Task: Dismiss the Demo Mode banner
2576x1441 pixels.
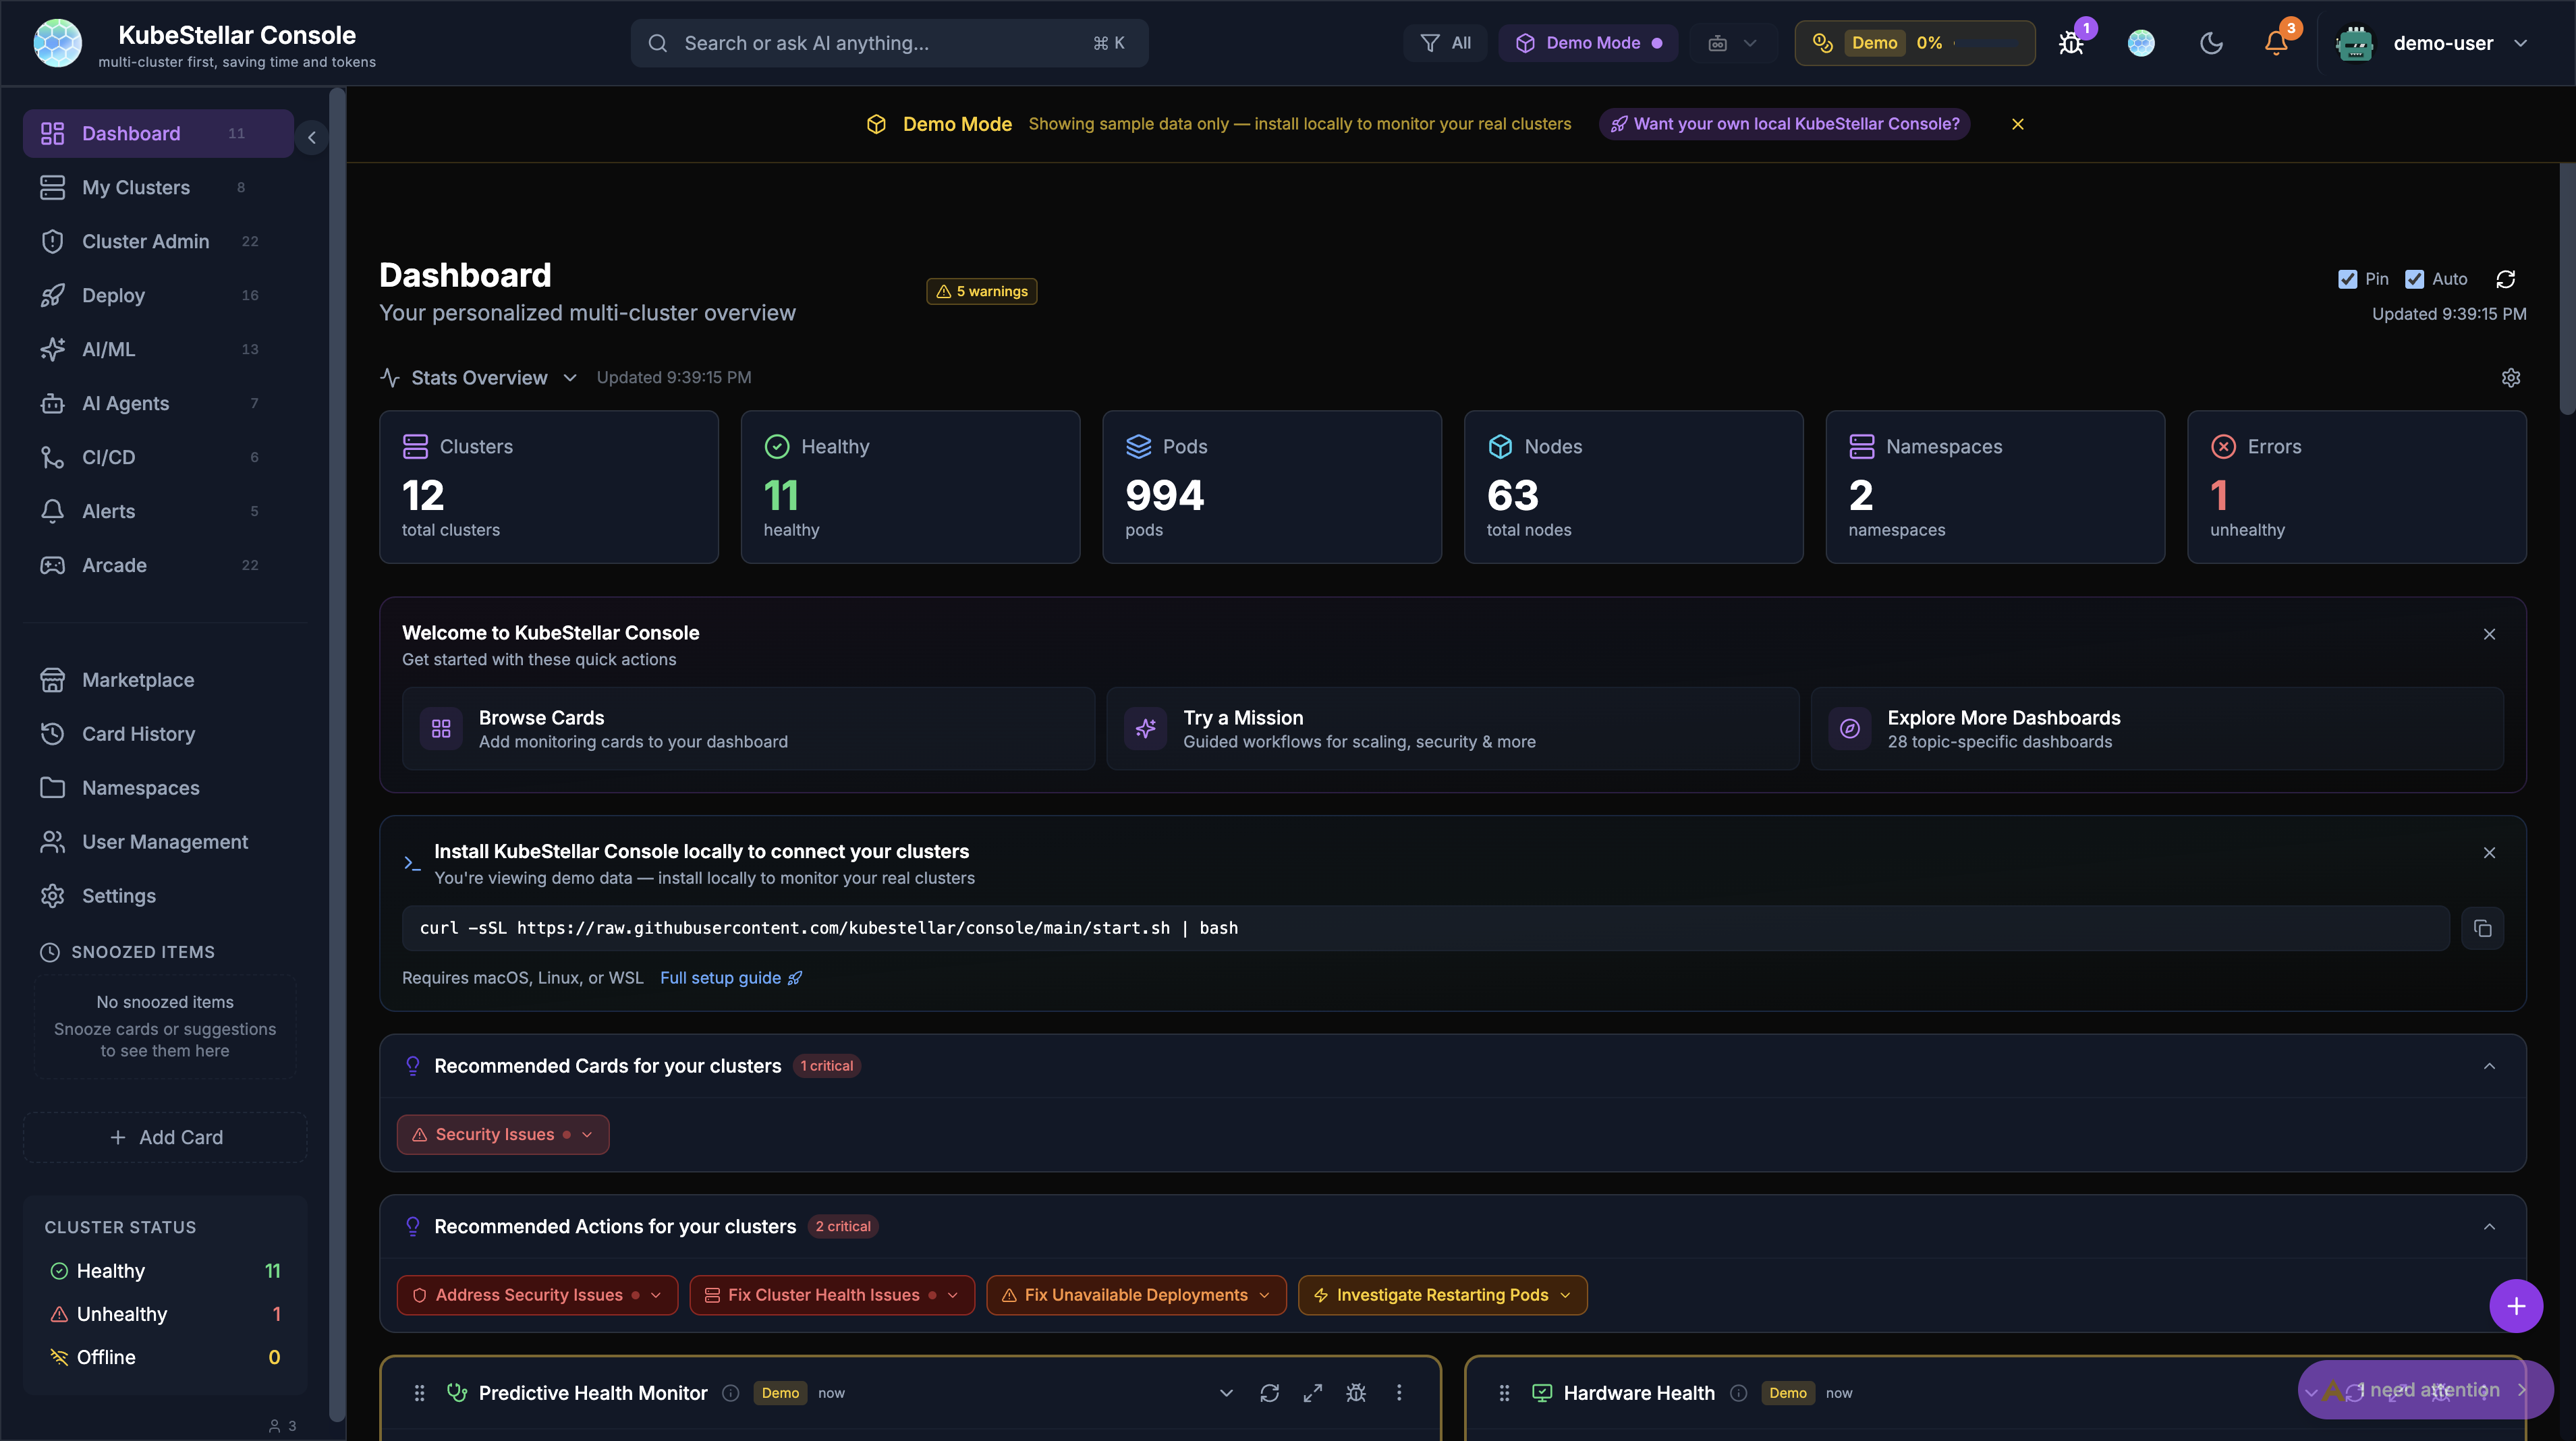Action: [x=2018, y=124]
